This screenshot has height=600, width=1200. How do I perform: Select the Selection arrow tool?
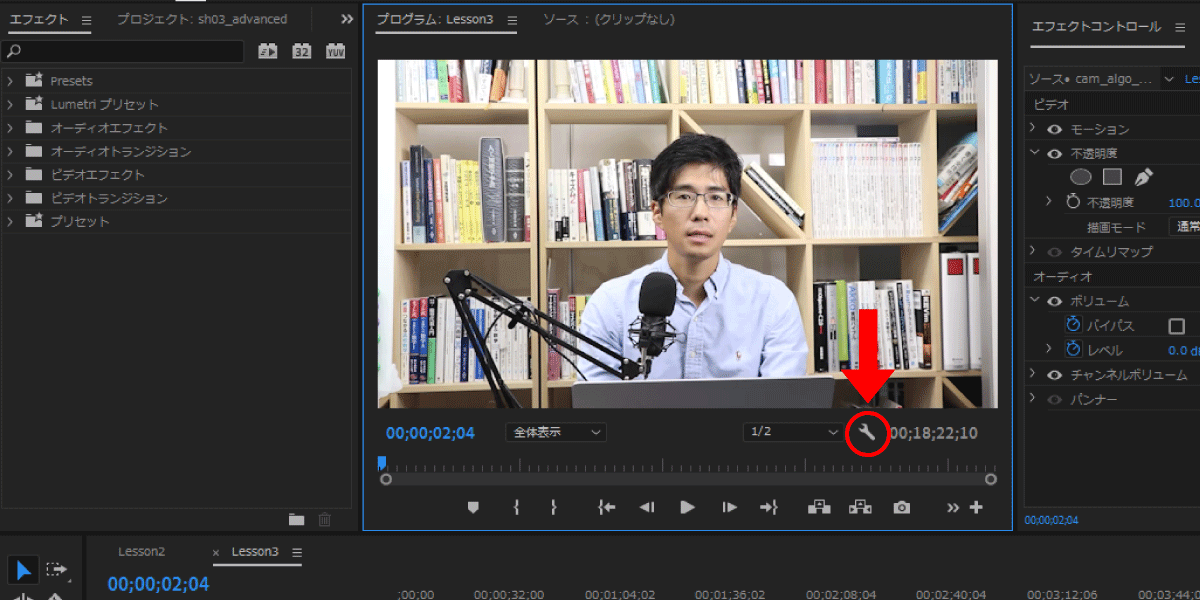pos(23,571)
